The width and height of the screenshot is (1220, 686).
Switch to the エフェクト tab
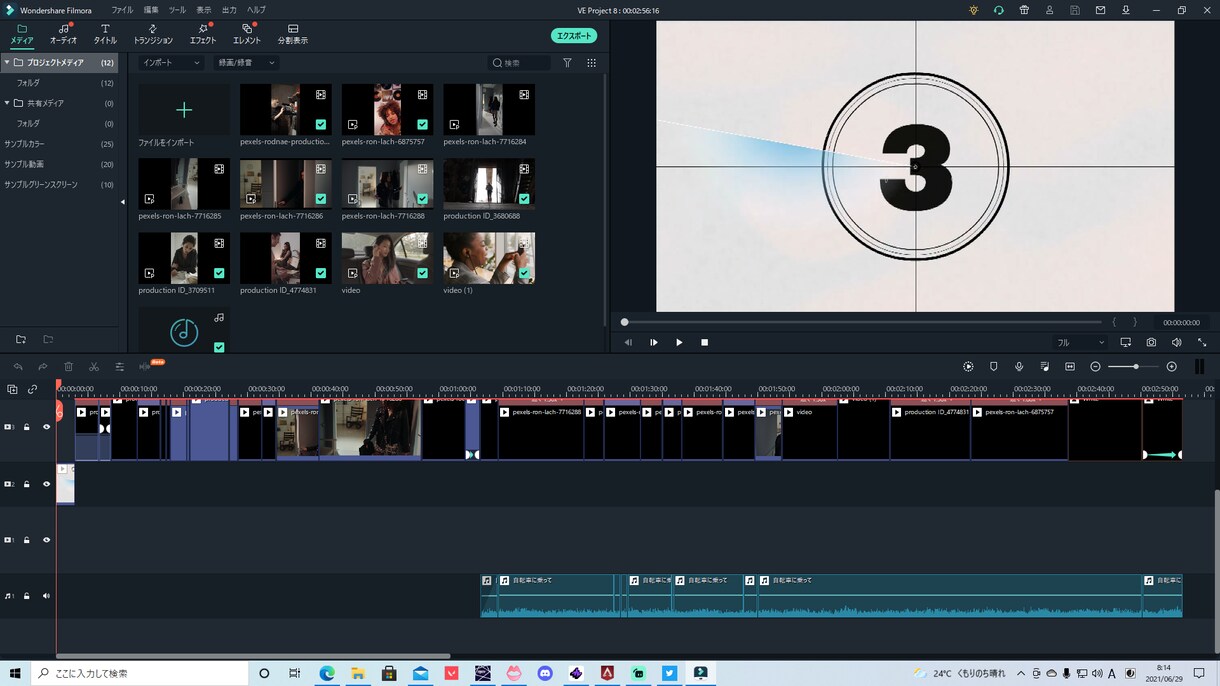pos(203,34)
